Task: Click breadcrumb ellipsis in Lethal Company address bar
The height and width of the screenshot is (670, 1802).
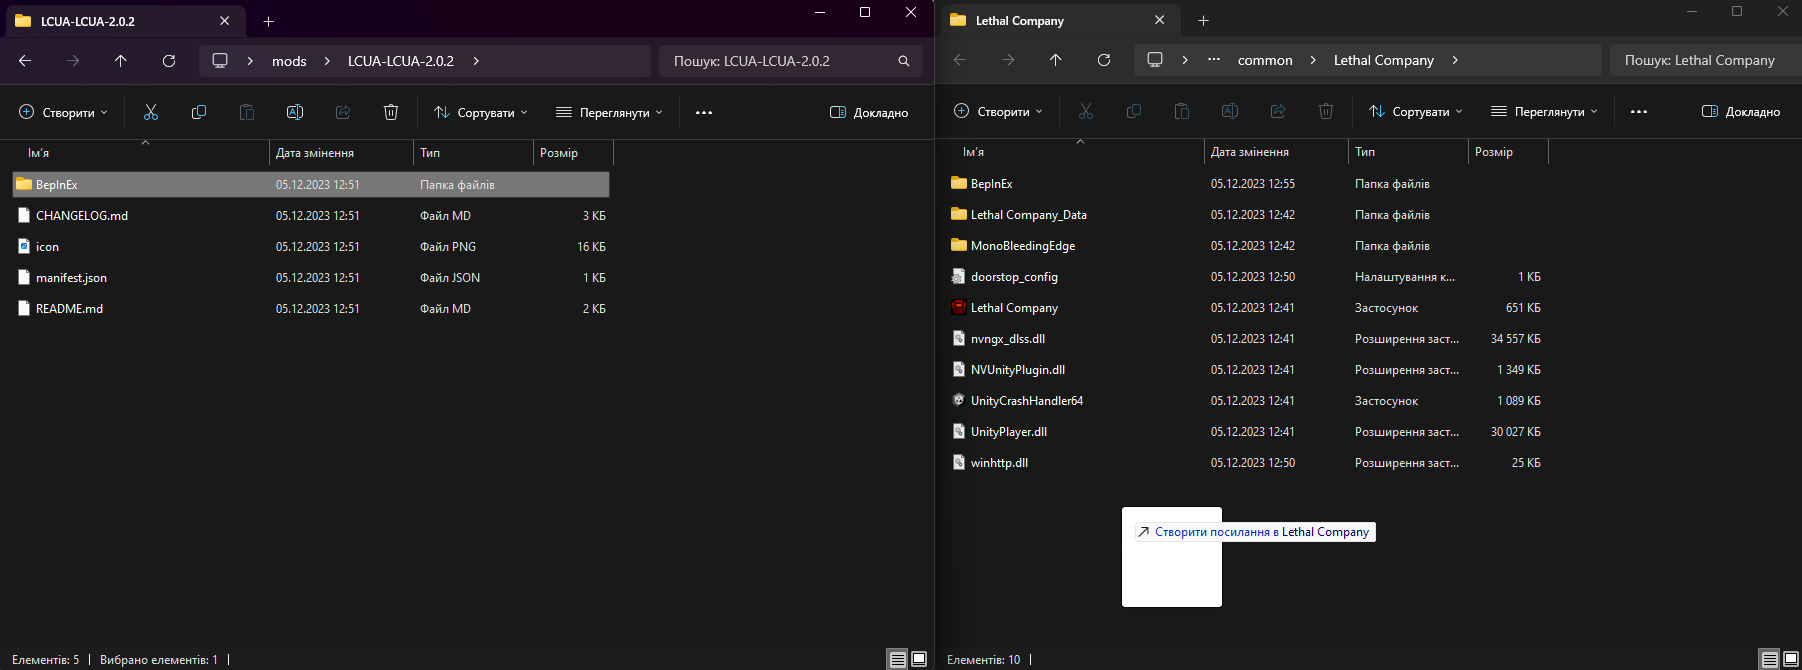Action: pos(1214,60)
